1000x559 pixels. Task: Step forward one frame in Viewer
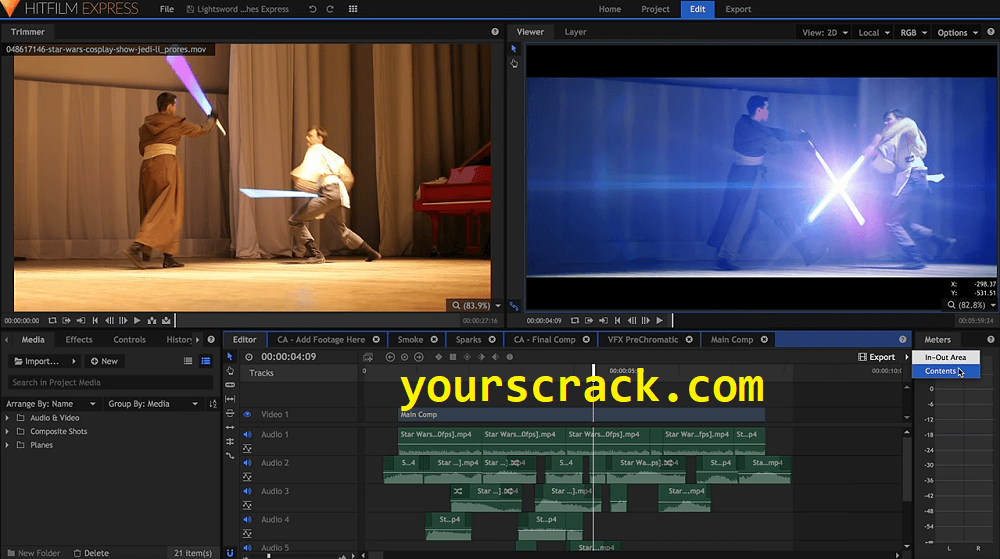[x=645, y=321]
